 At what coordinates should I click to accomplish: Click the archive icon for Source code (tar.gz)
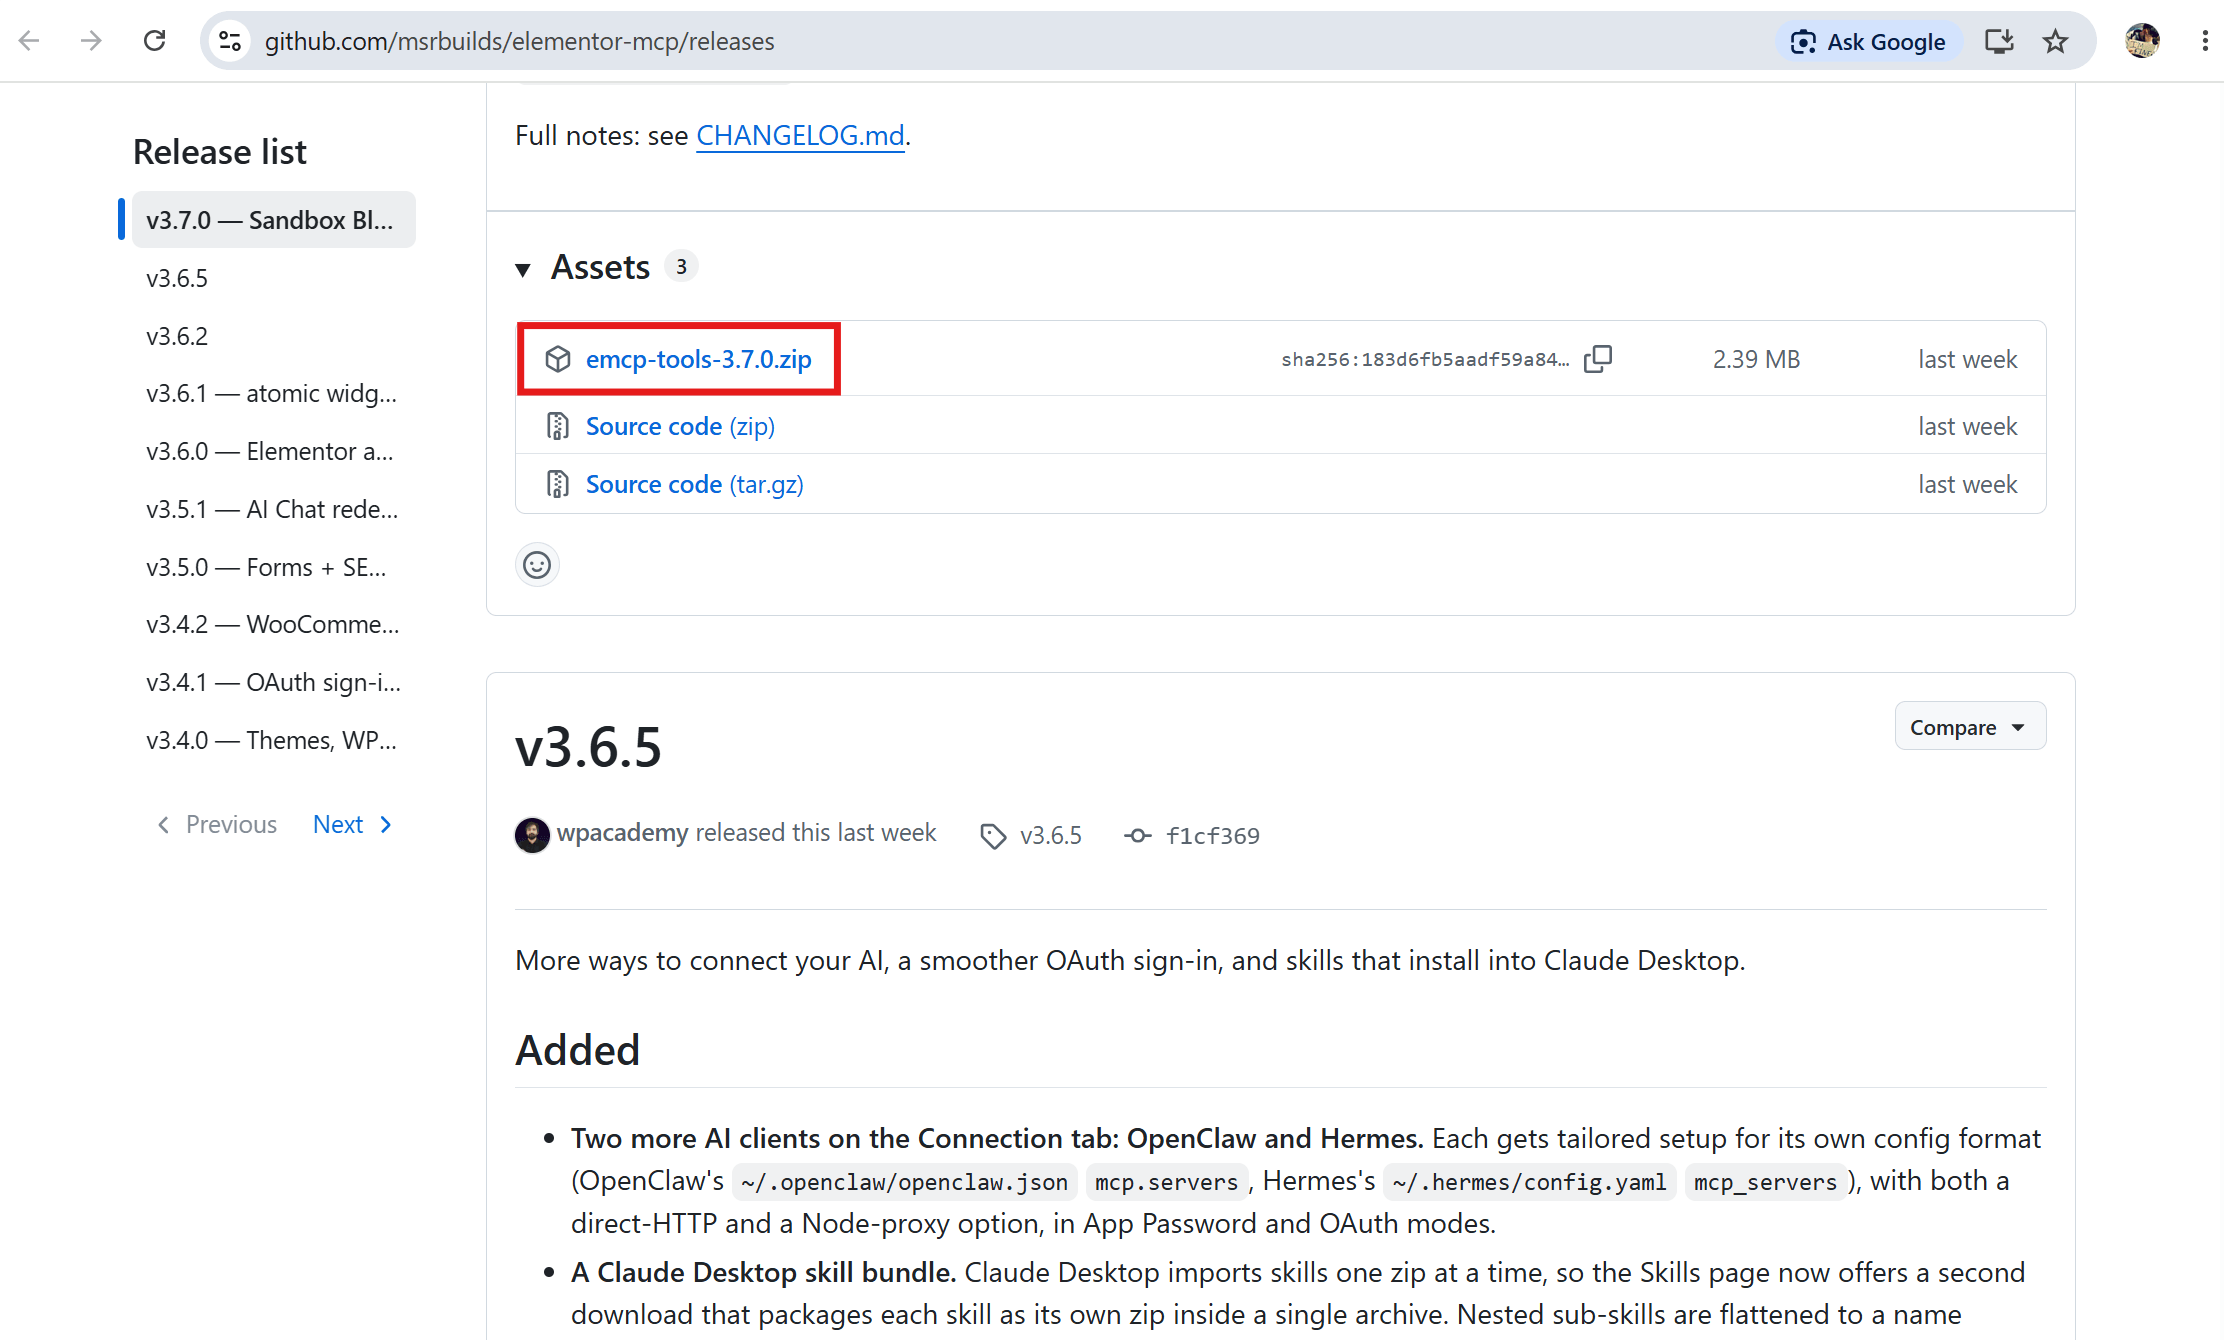(558, 484)
